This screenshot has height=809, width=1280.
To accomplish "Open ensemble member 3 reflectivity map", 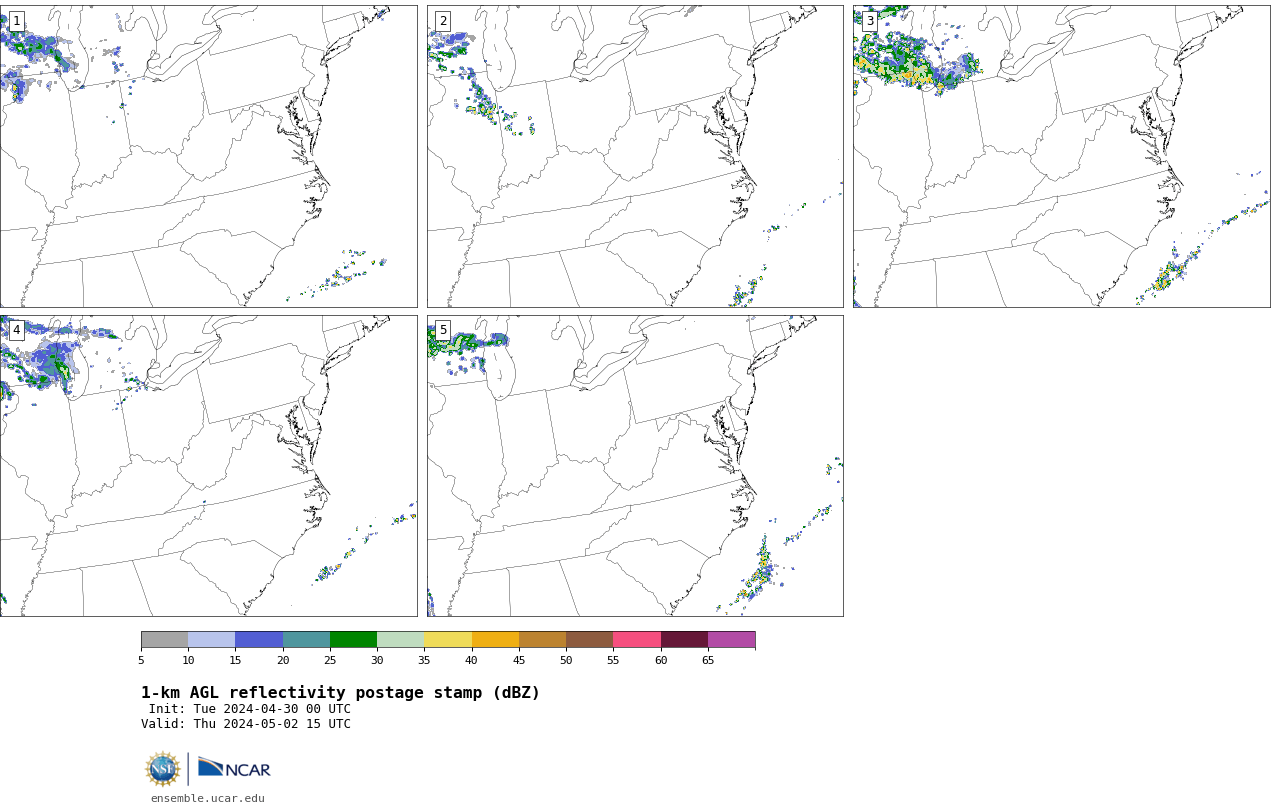I will (x=1061, y=156).
